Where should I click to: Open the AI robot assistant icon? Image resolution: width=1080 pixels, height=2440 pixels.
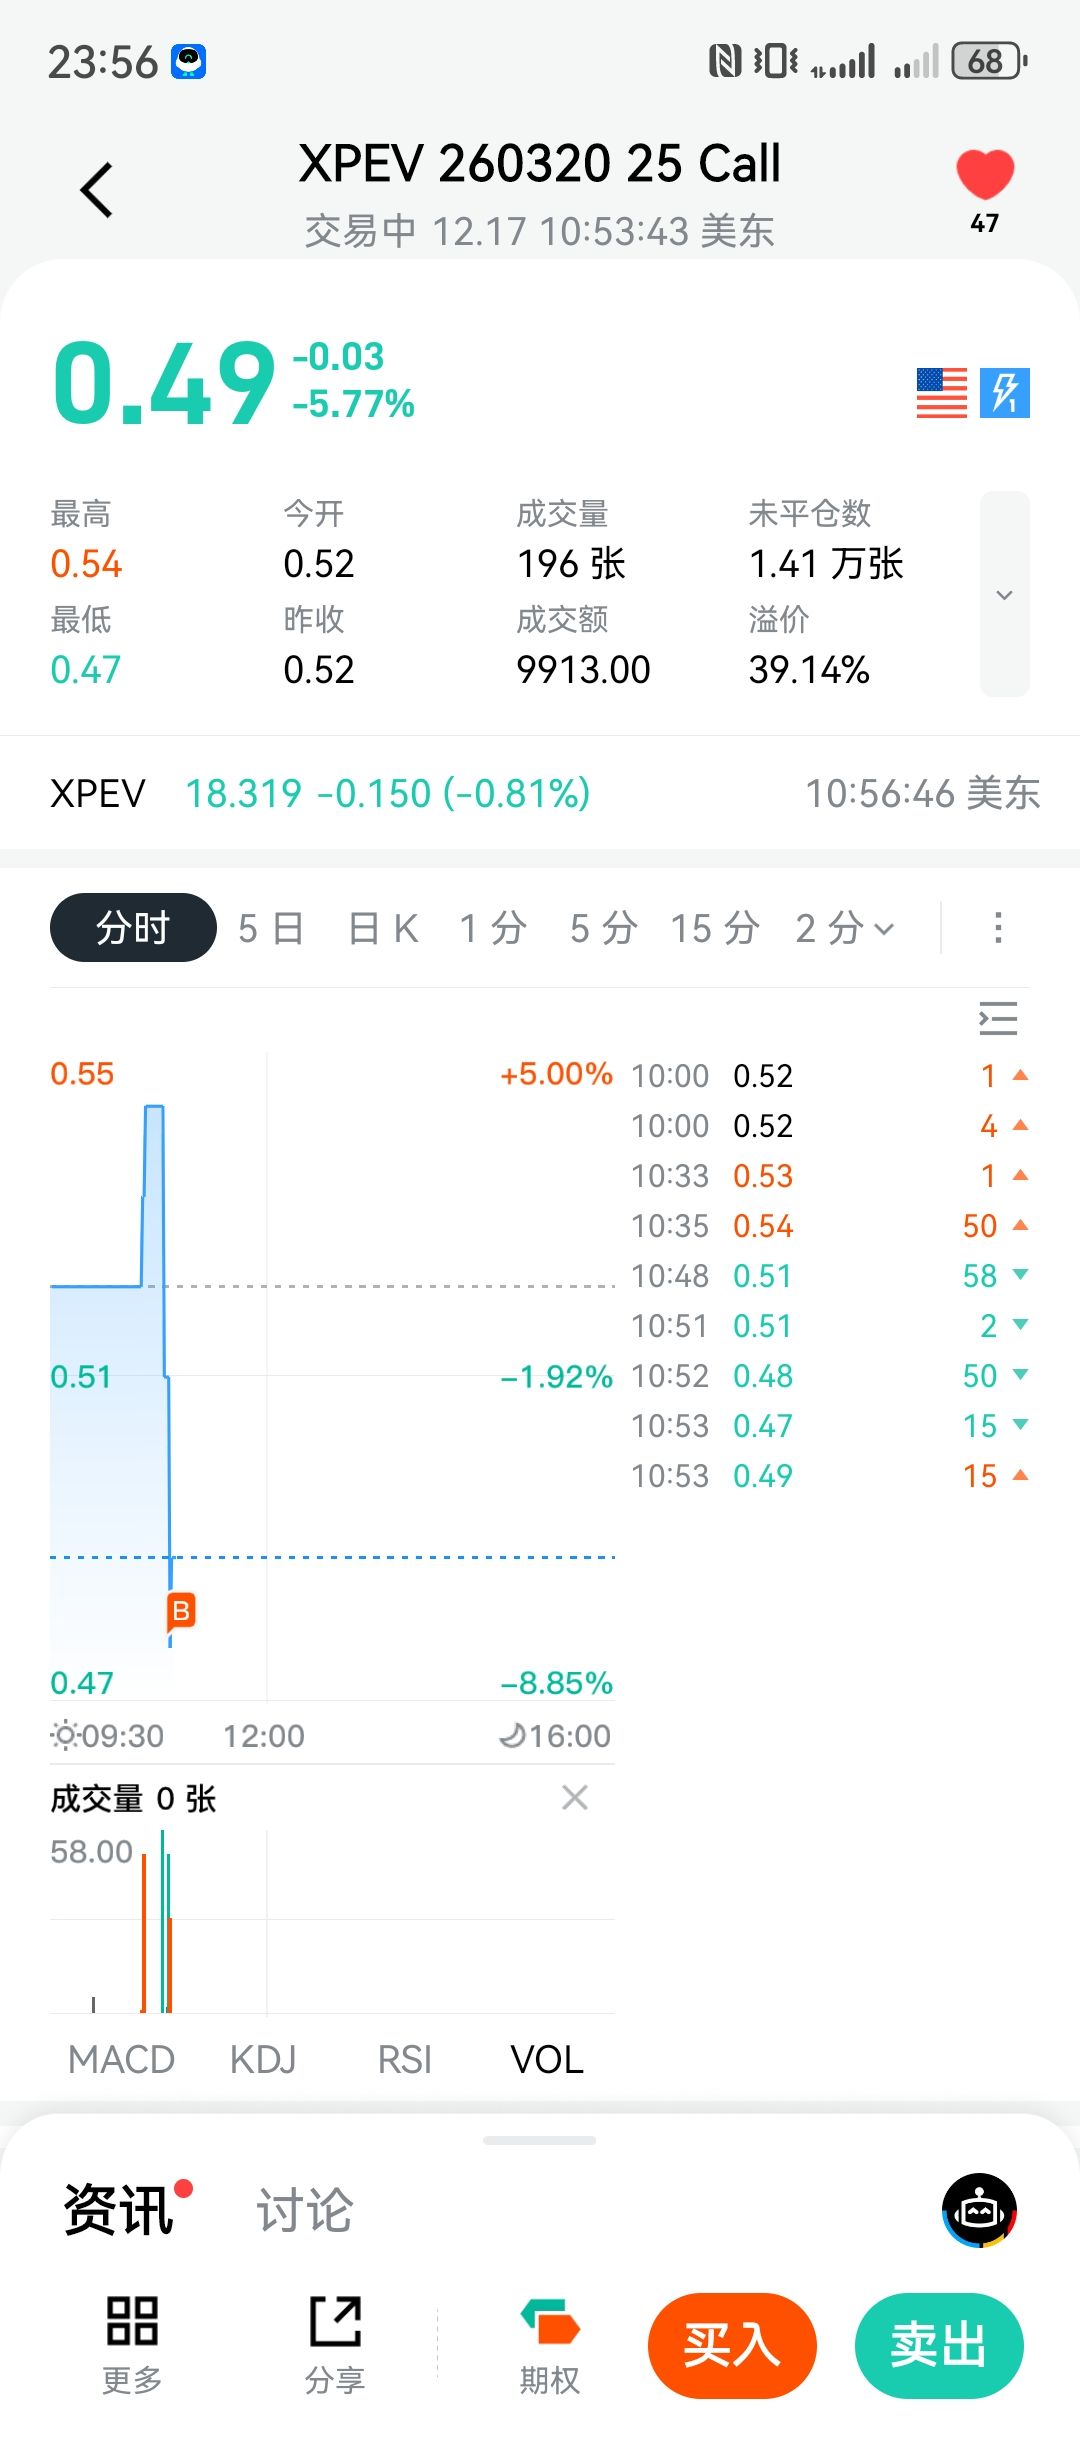pyautogui.click(x=979, y=2211)
